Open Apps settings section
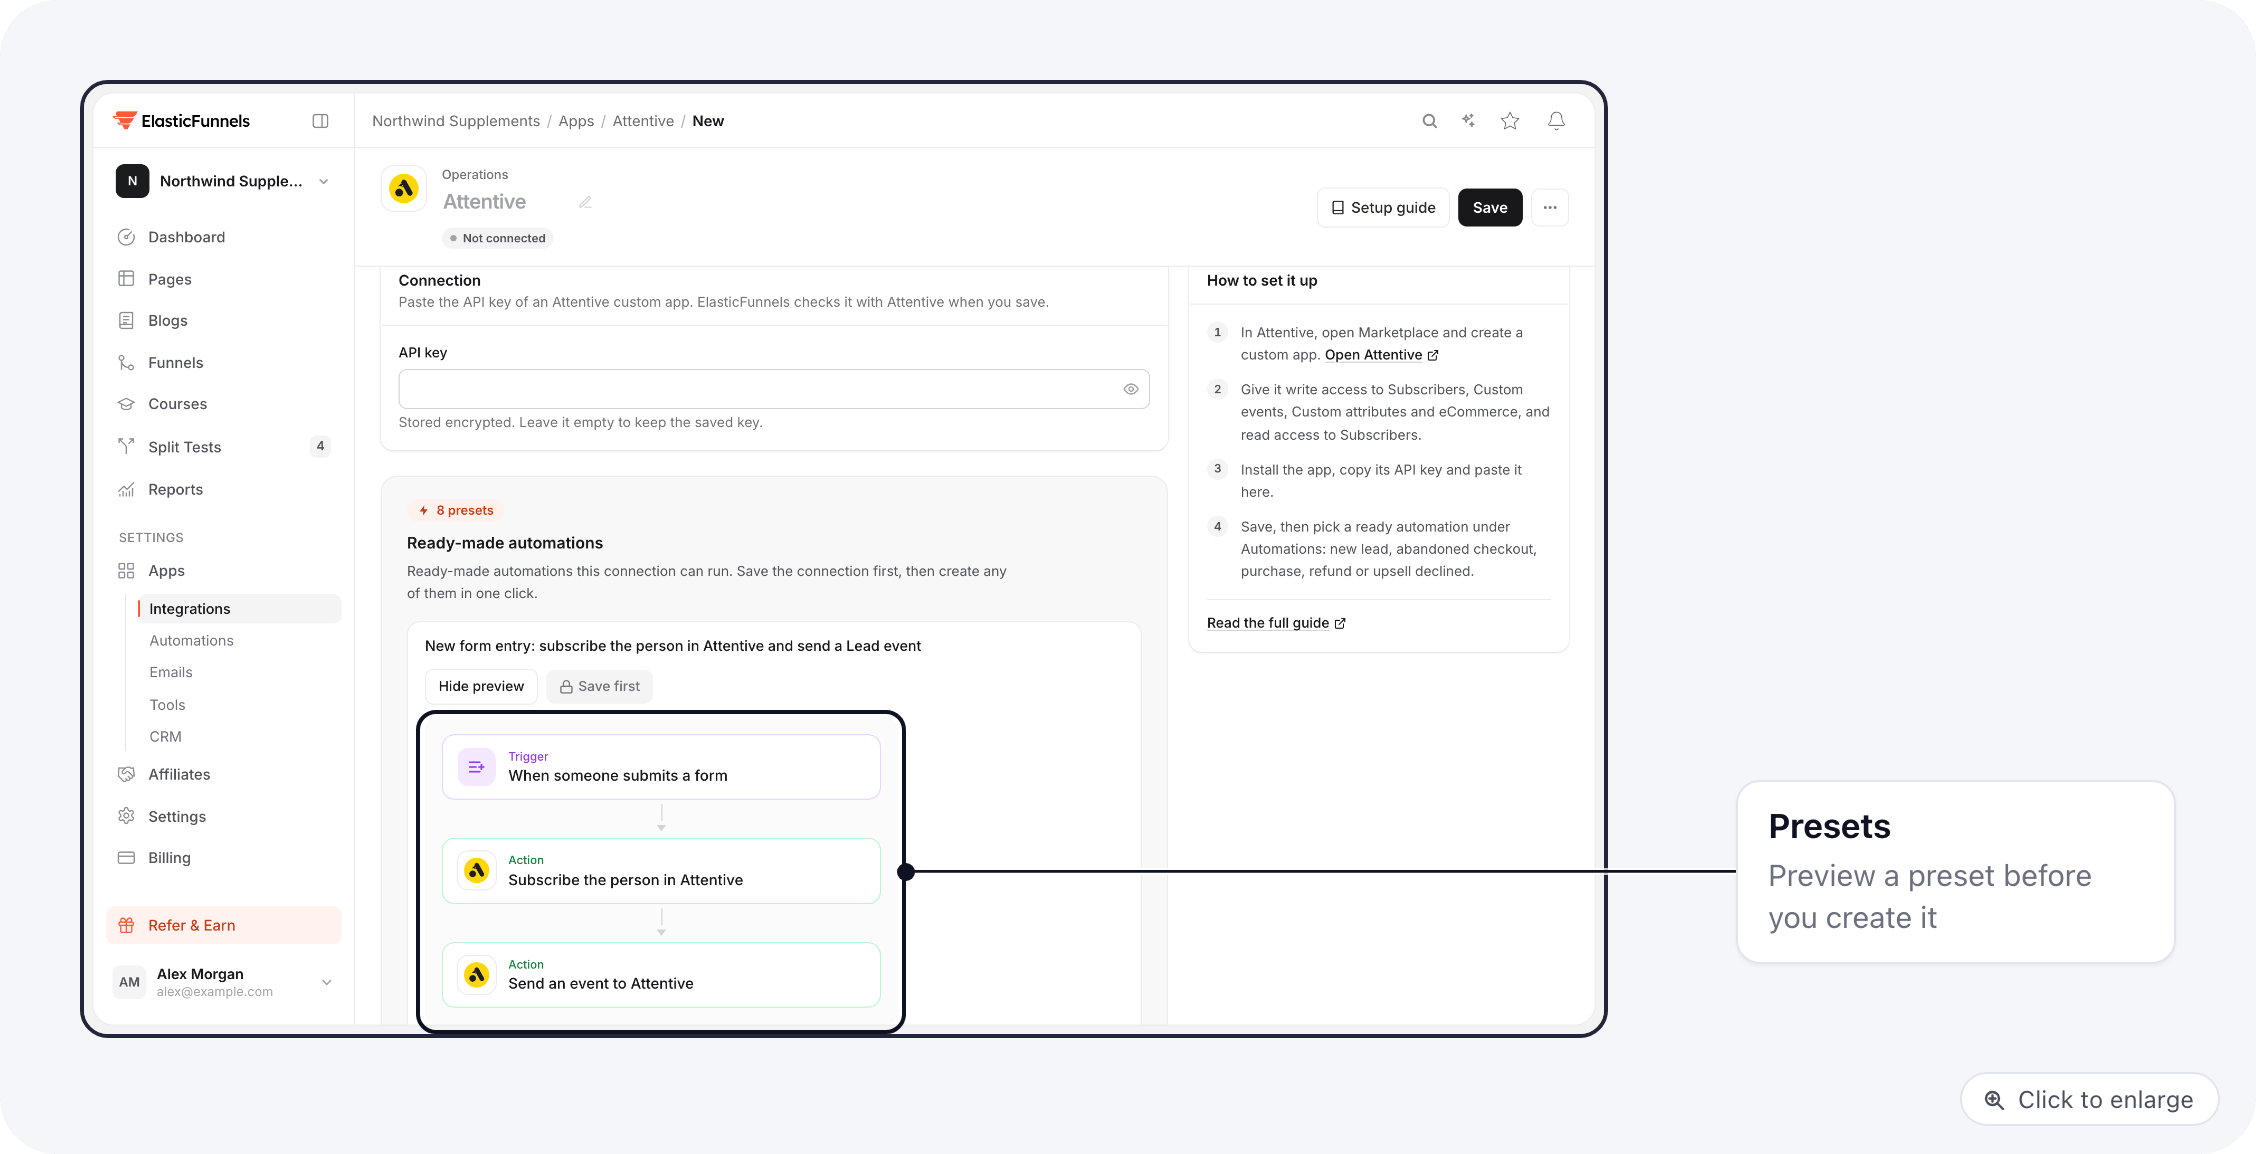 [224, 571]
